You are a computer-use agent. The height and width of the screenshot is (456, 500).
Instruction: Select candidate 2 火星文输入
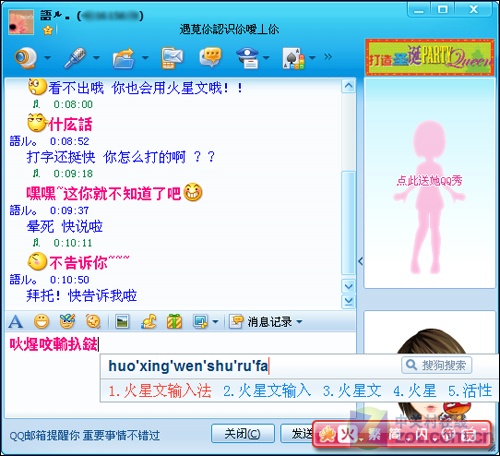(x=267, y=391)
